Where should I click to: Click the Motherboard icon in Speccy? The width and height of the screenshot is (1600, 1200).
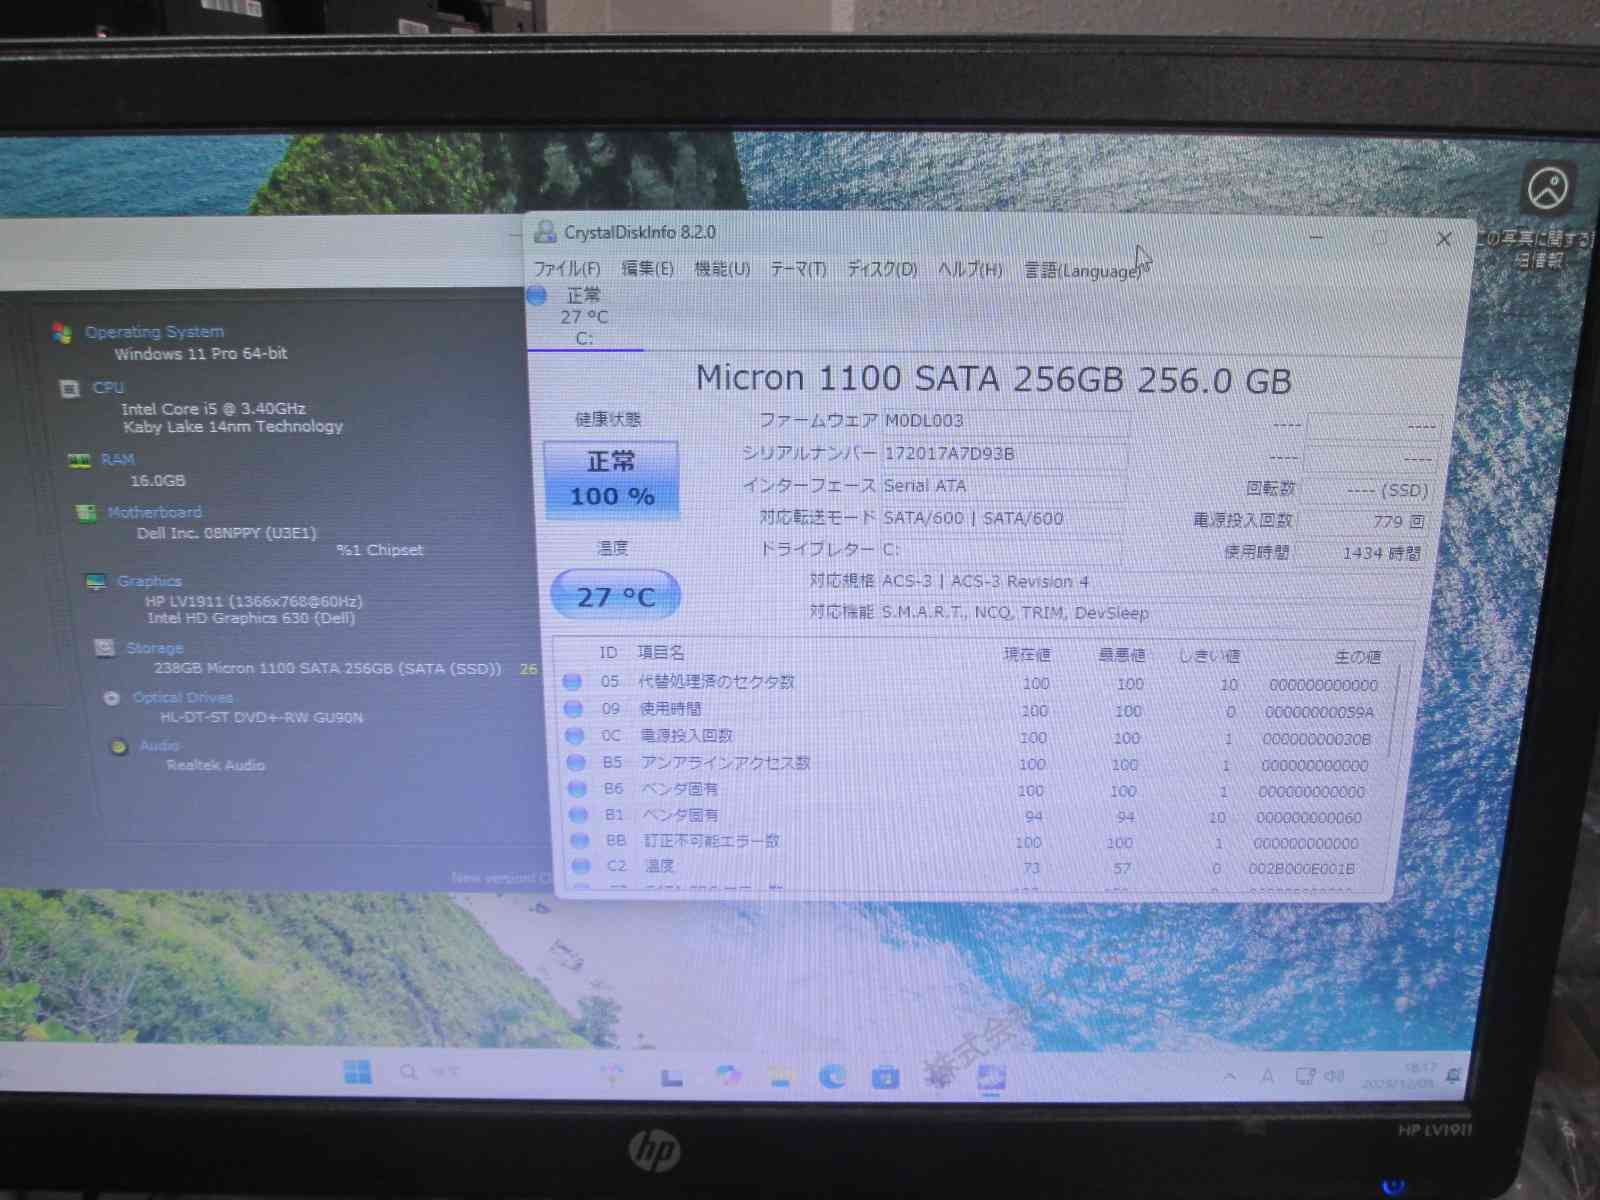click(x=86, y=513)
